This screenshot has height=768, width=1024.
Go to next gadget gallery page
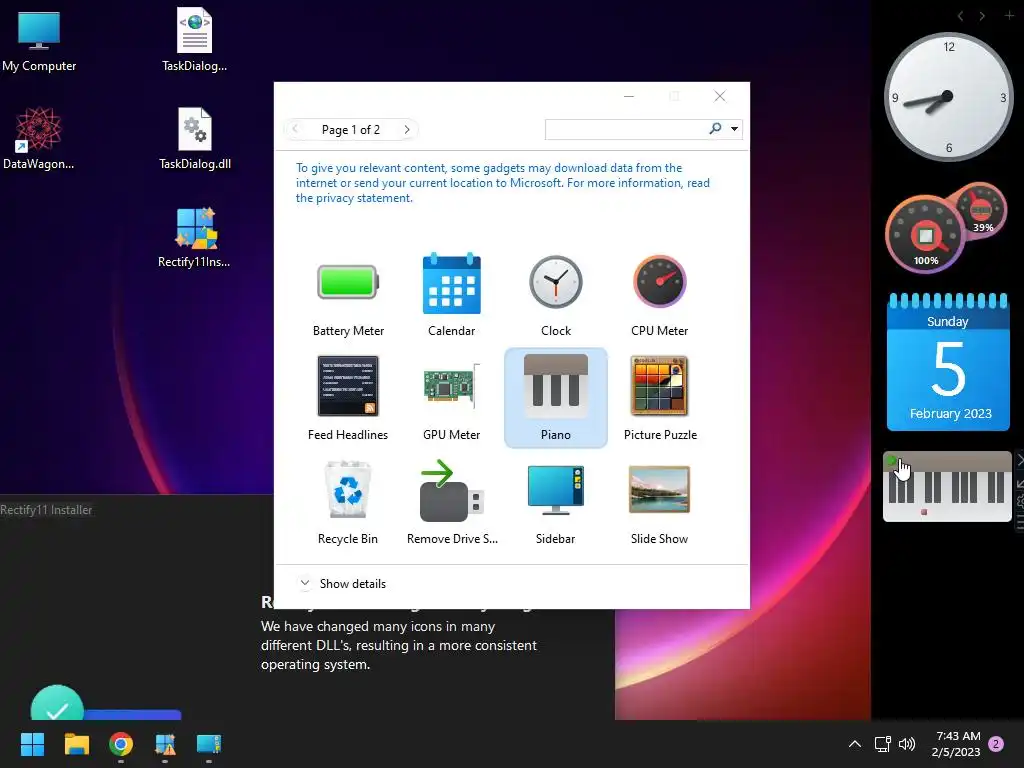tap(407, 129)
